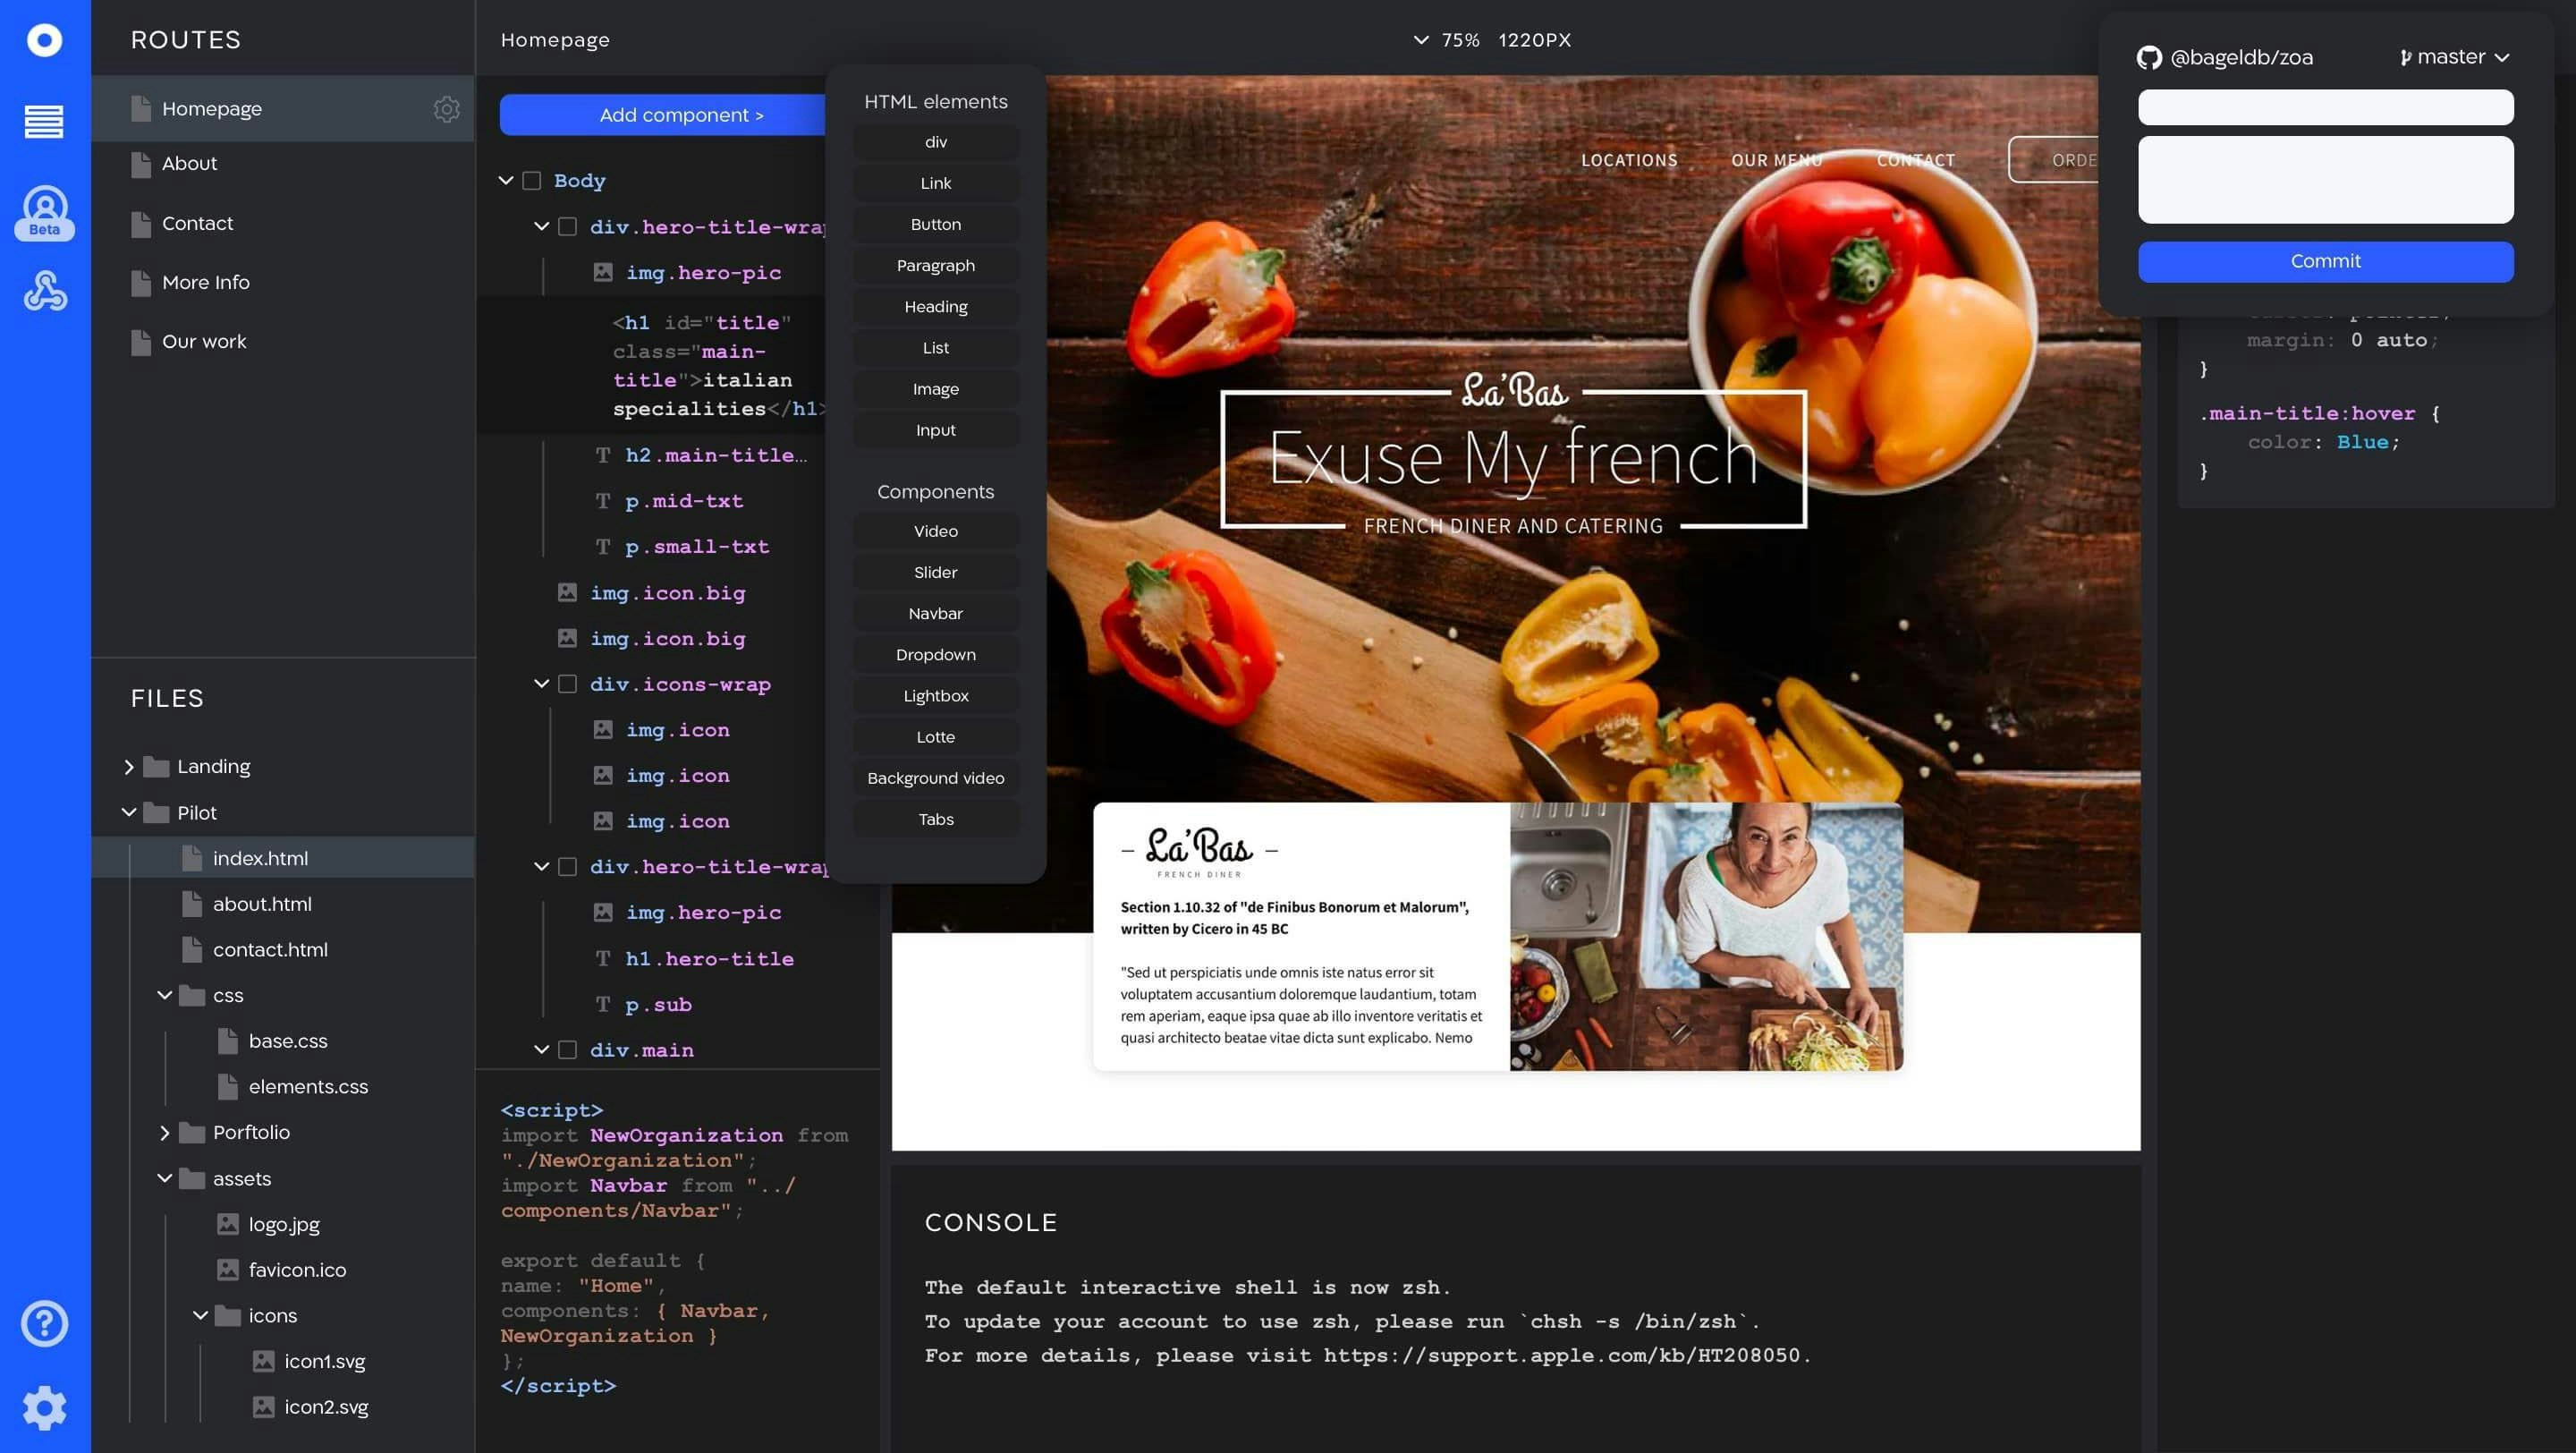This screenshot has width=2576, height=1453.
Task: Open the help question mark icon
Action: (44, 1323)
